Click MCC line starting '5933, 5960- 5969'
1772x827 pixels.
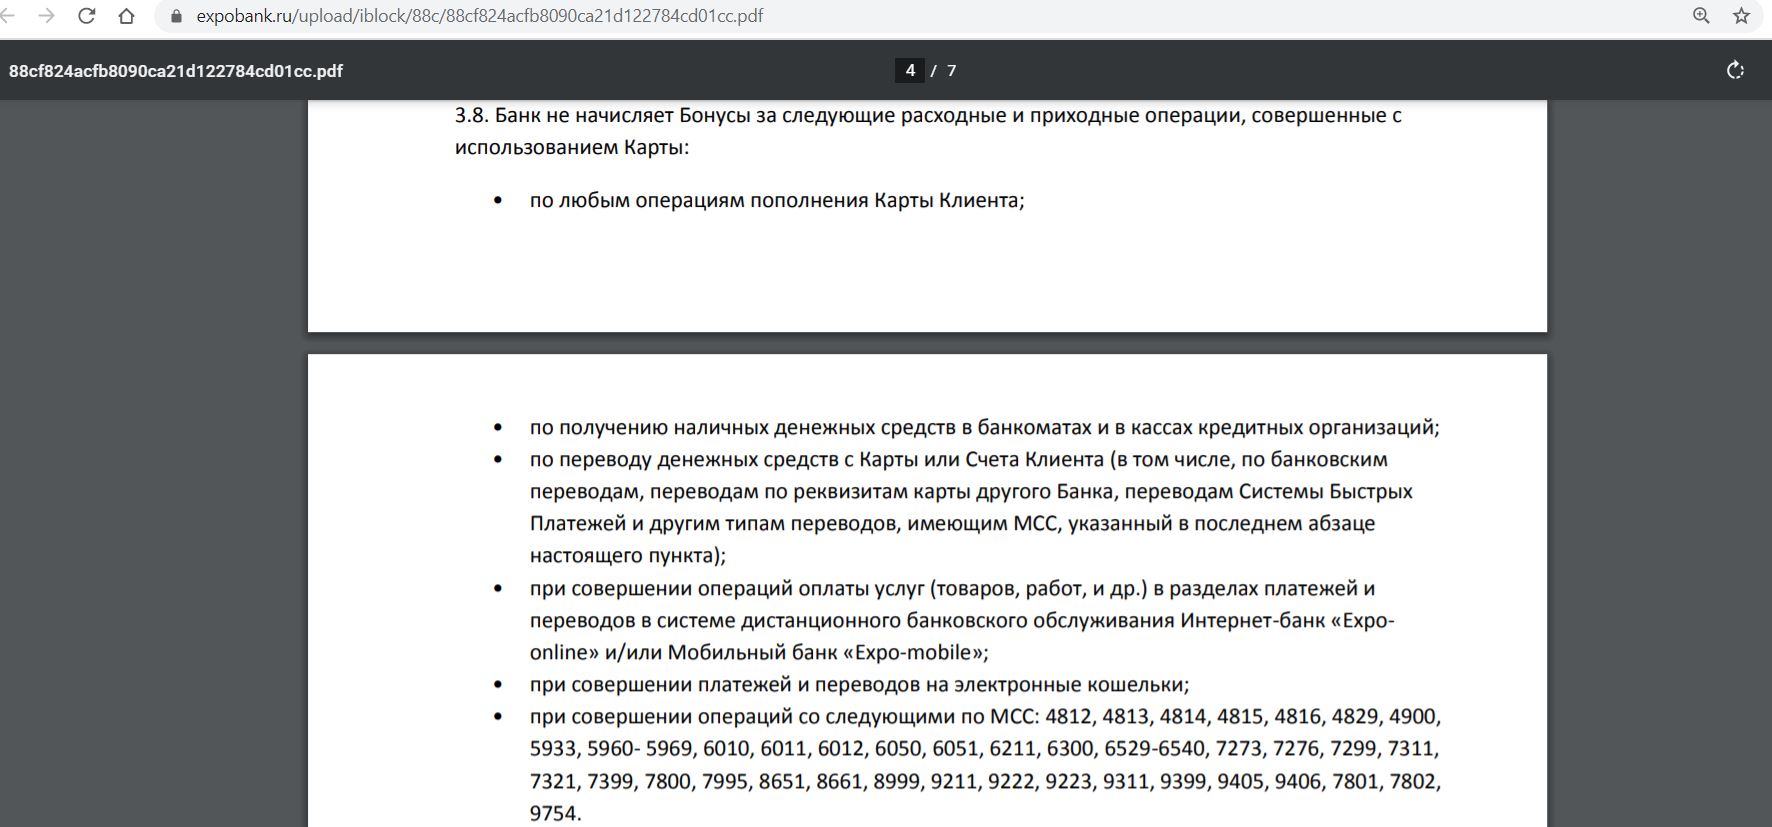[x=984, y=749]
